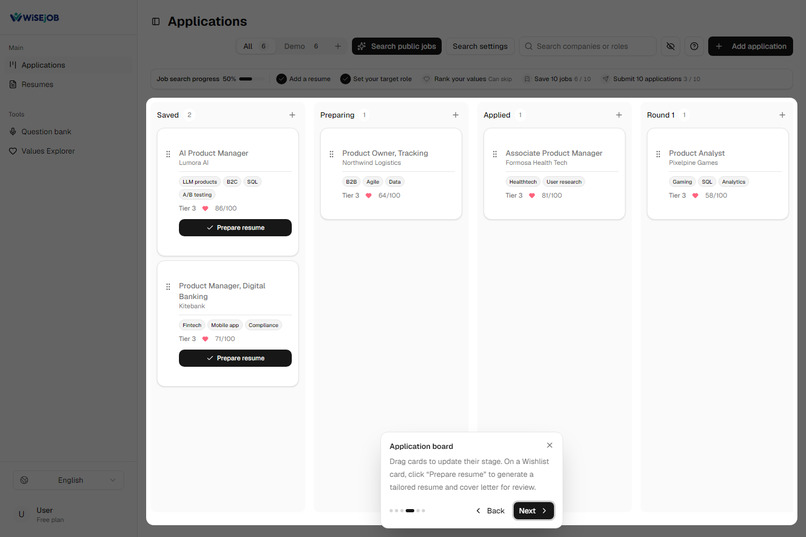This screenshot has height=537, width=806.
Task: Click Next in the tour popup
Action: coord(534,511)
